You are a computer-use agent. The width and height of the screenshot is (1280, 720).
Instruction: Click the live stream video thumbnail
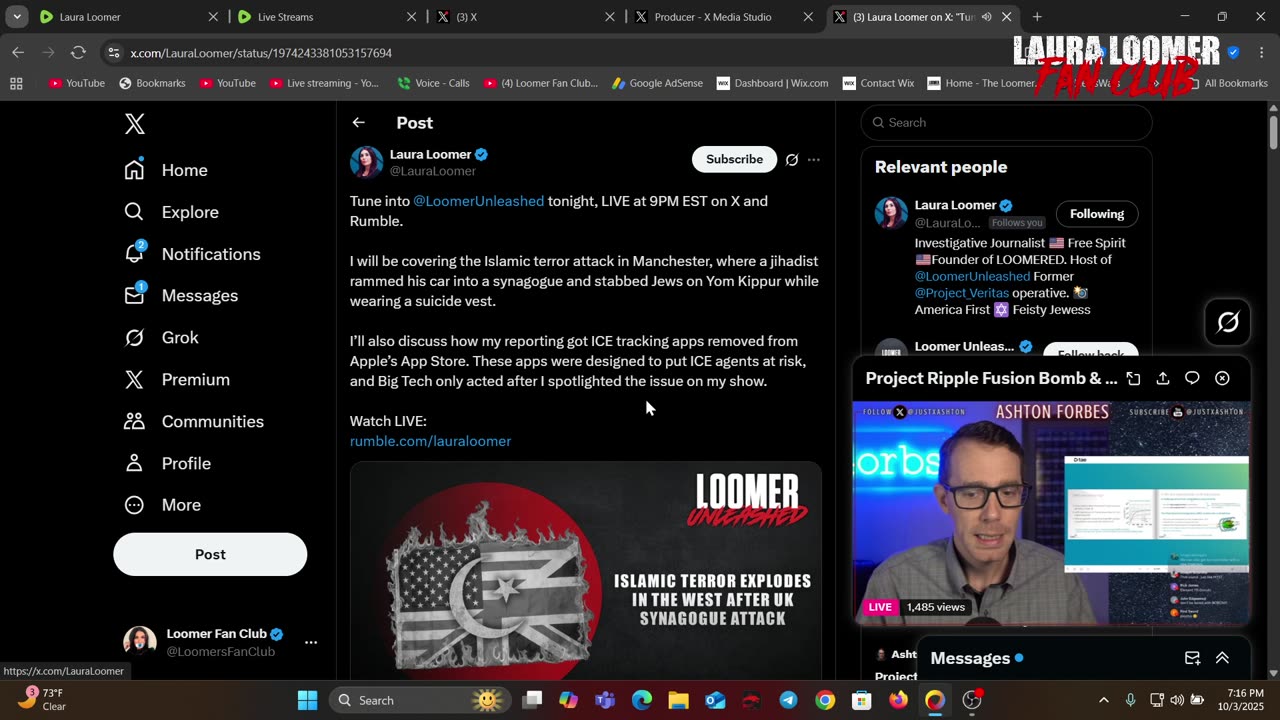pos(1051,513)
